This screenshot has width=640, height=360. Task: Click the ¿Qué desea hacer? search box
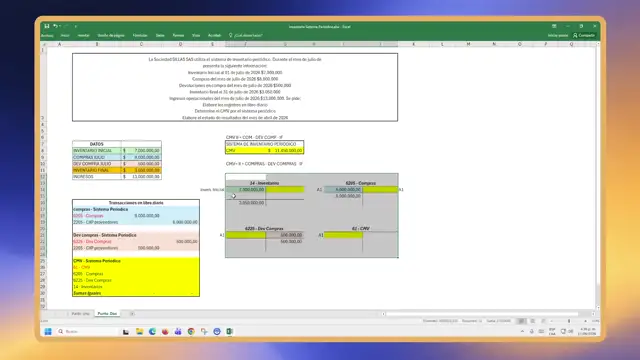246,36
